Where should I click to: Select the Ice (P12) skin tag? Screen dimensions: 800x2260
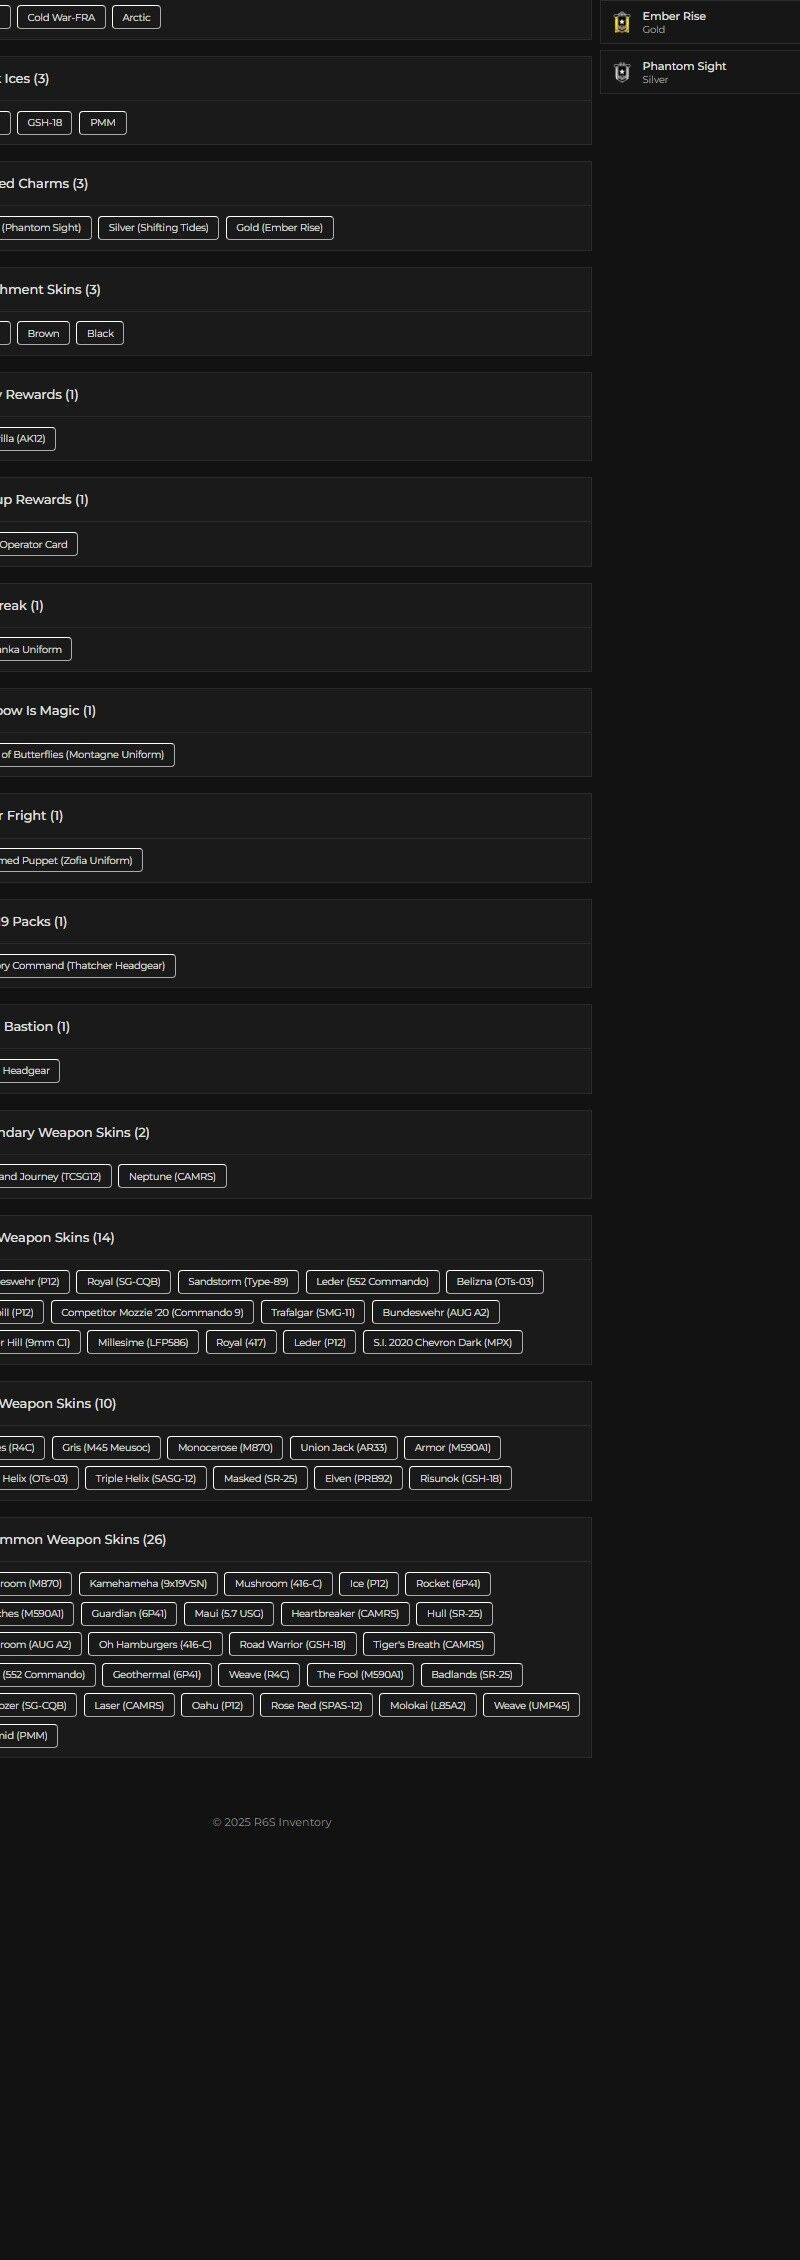tap(369, 1583)
